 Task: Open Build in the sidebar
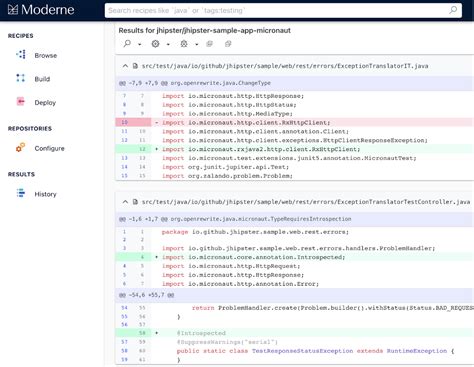pyautogui.click(x=42, y=79)
